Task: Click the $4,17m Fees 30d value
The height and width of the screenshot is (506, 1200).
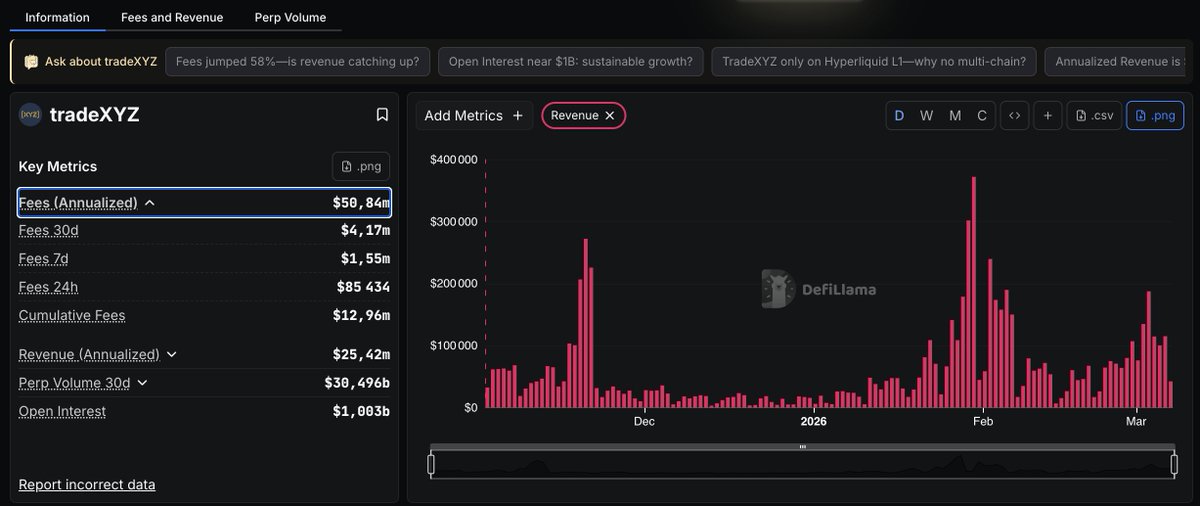Action: 365,231
